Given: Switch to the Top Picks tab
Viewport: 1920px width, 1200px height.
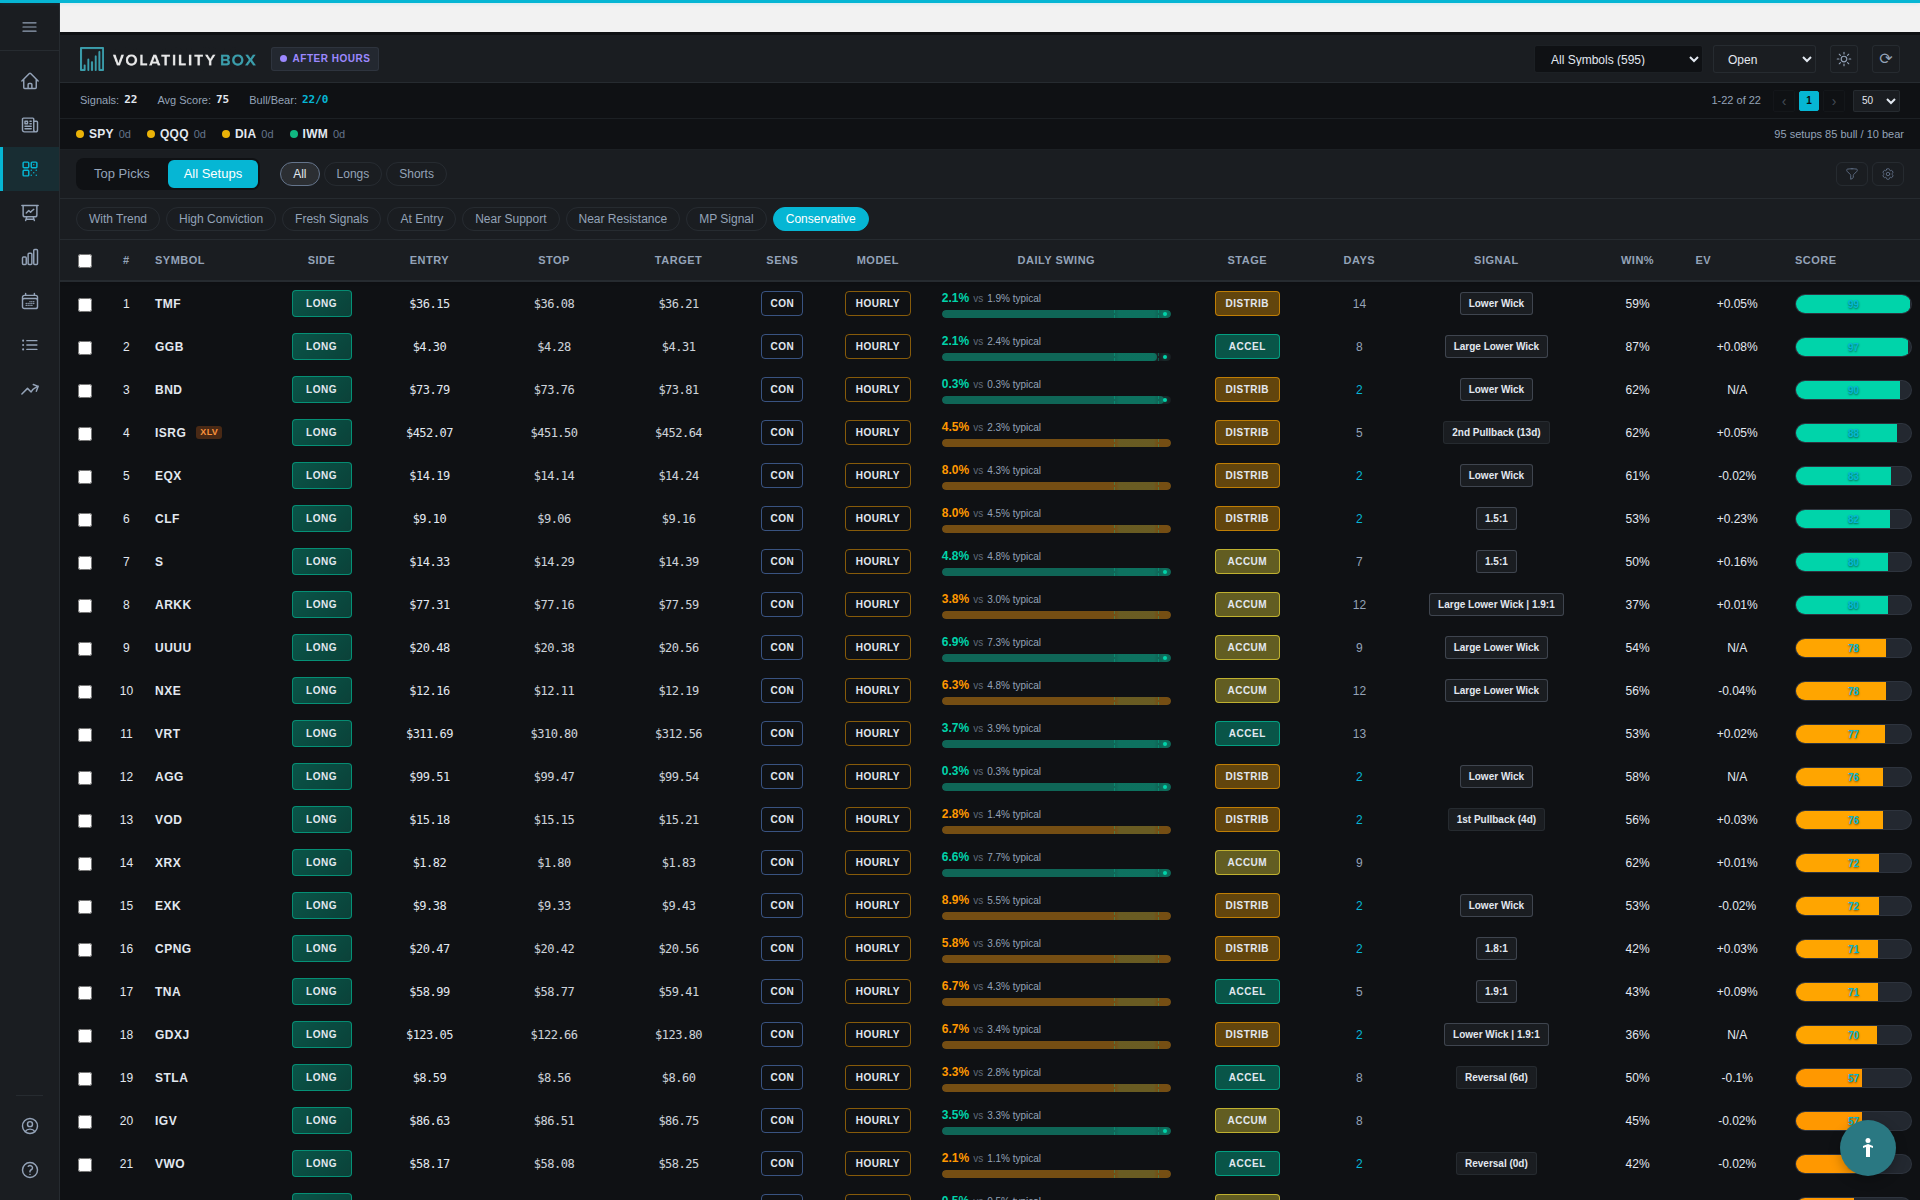Looking at the screenshot, I should (122, 174).
